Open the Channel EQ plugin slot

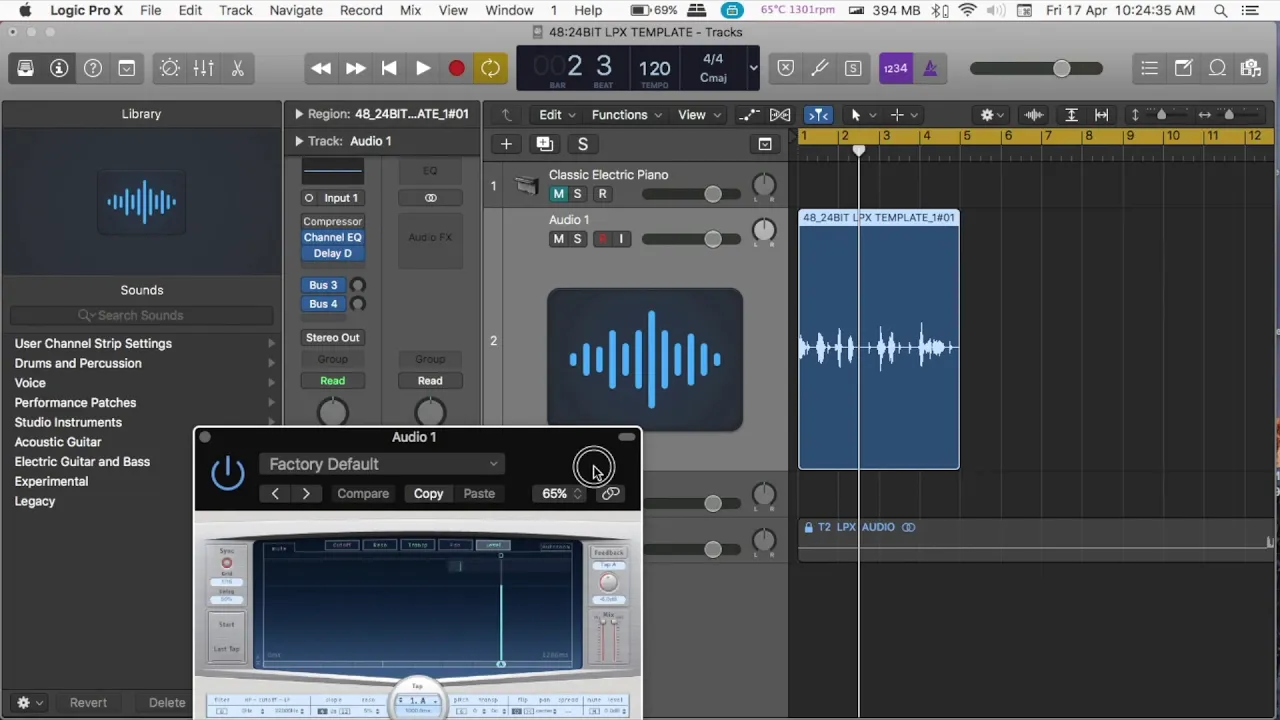click(x=332, y=238)
